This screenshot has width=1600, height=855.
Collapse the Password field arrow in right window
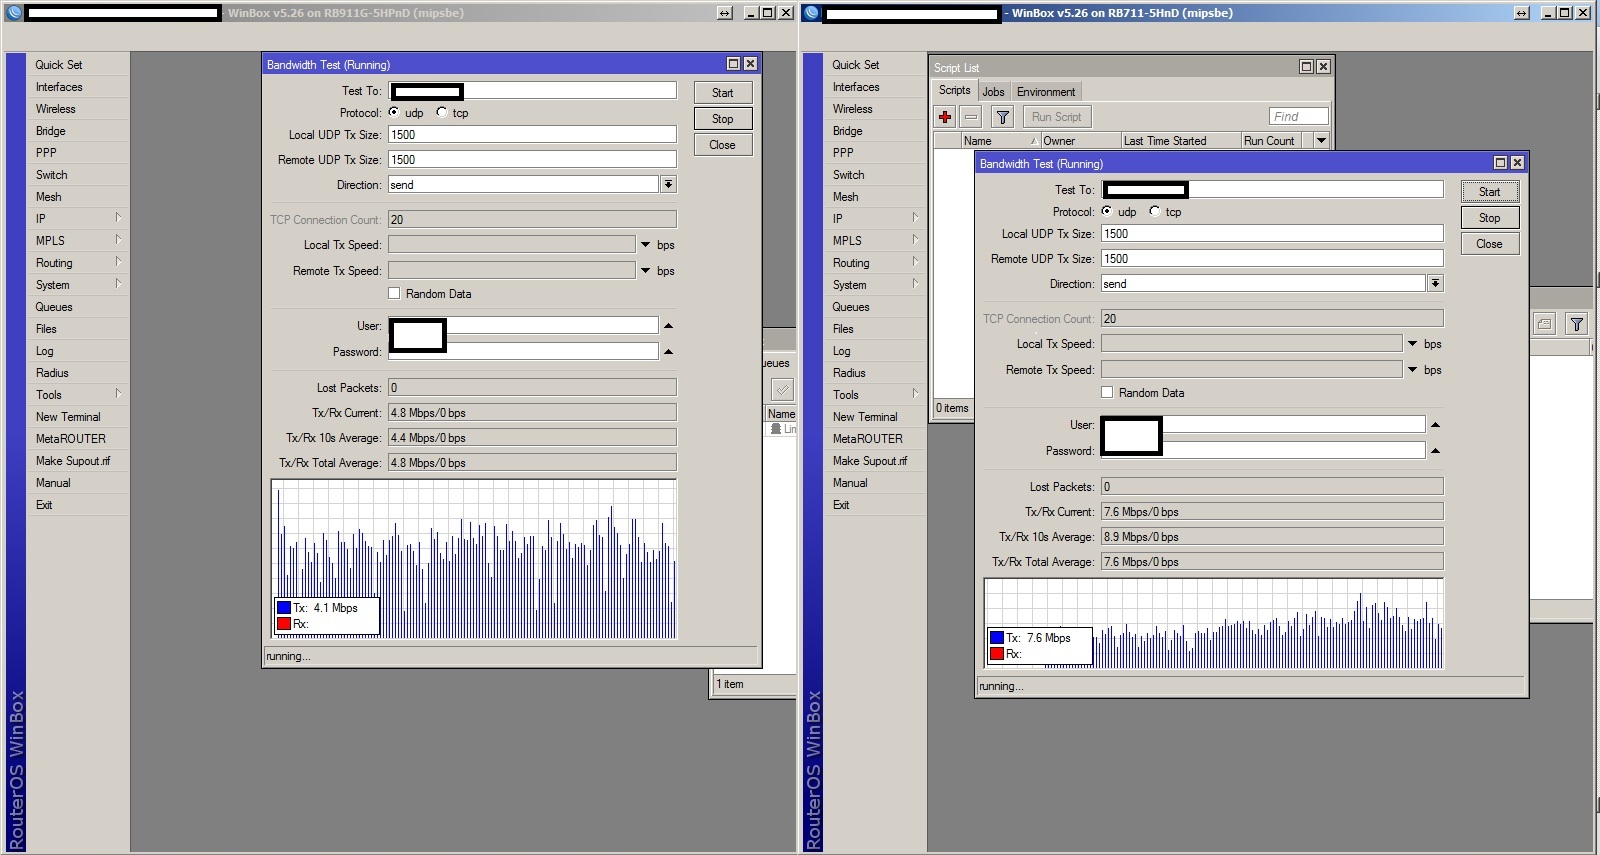point(1435,451)
